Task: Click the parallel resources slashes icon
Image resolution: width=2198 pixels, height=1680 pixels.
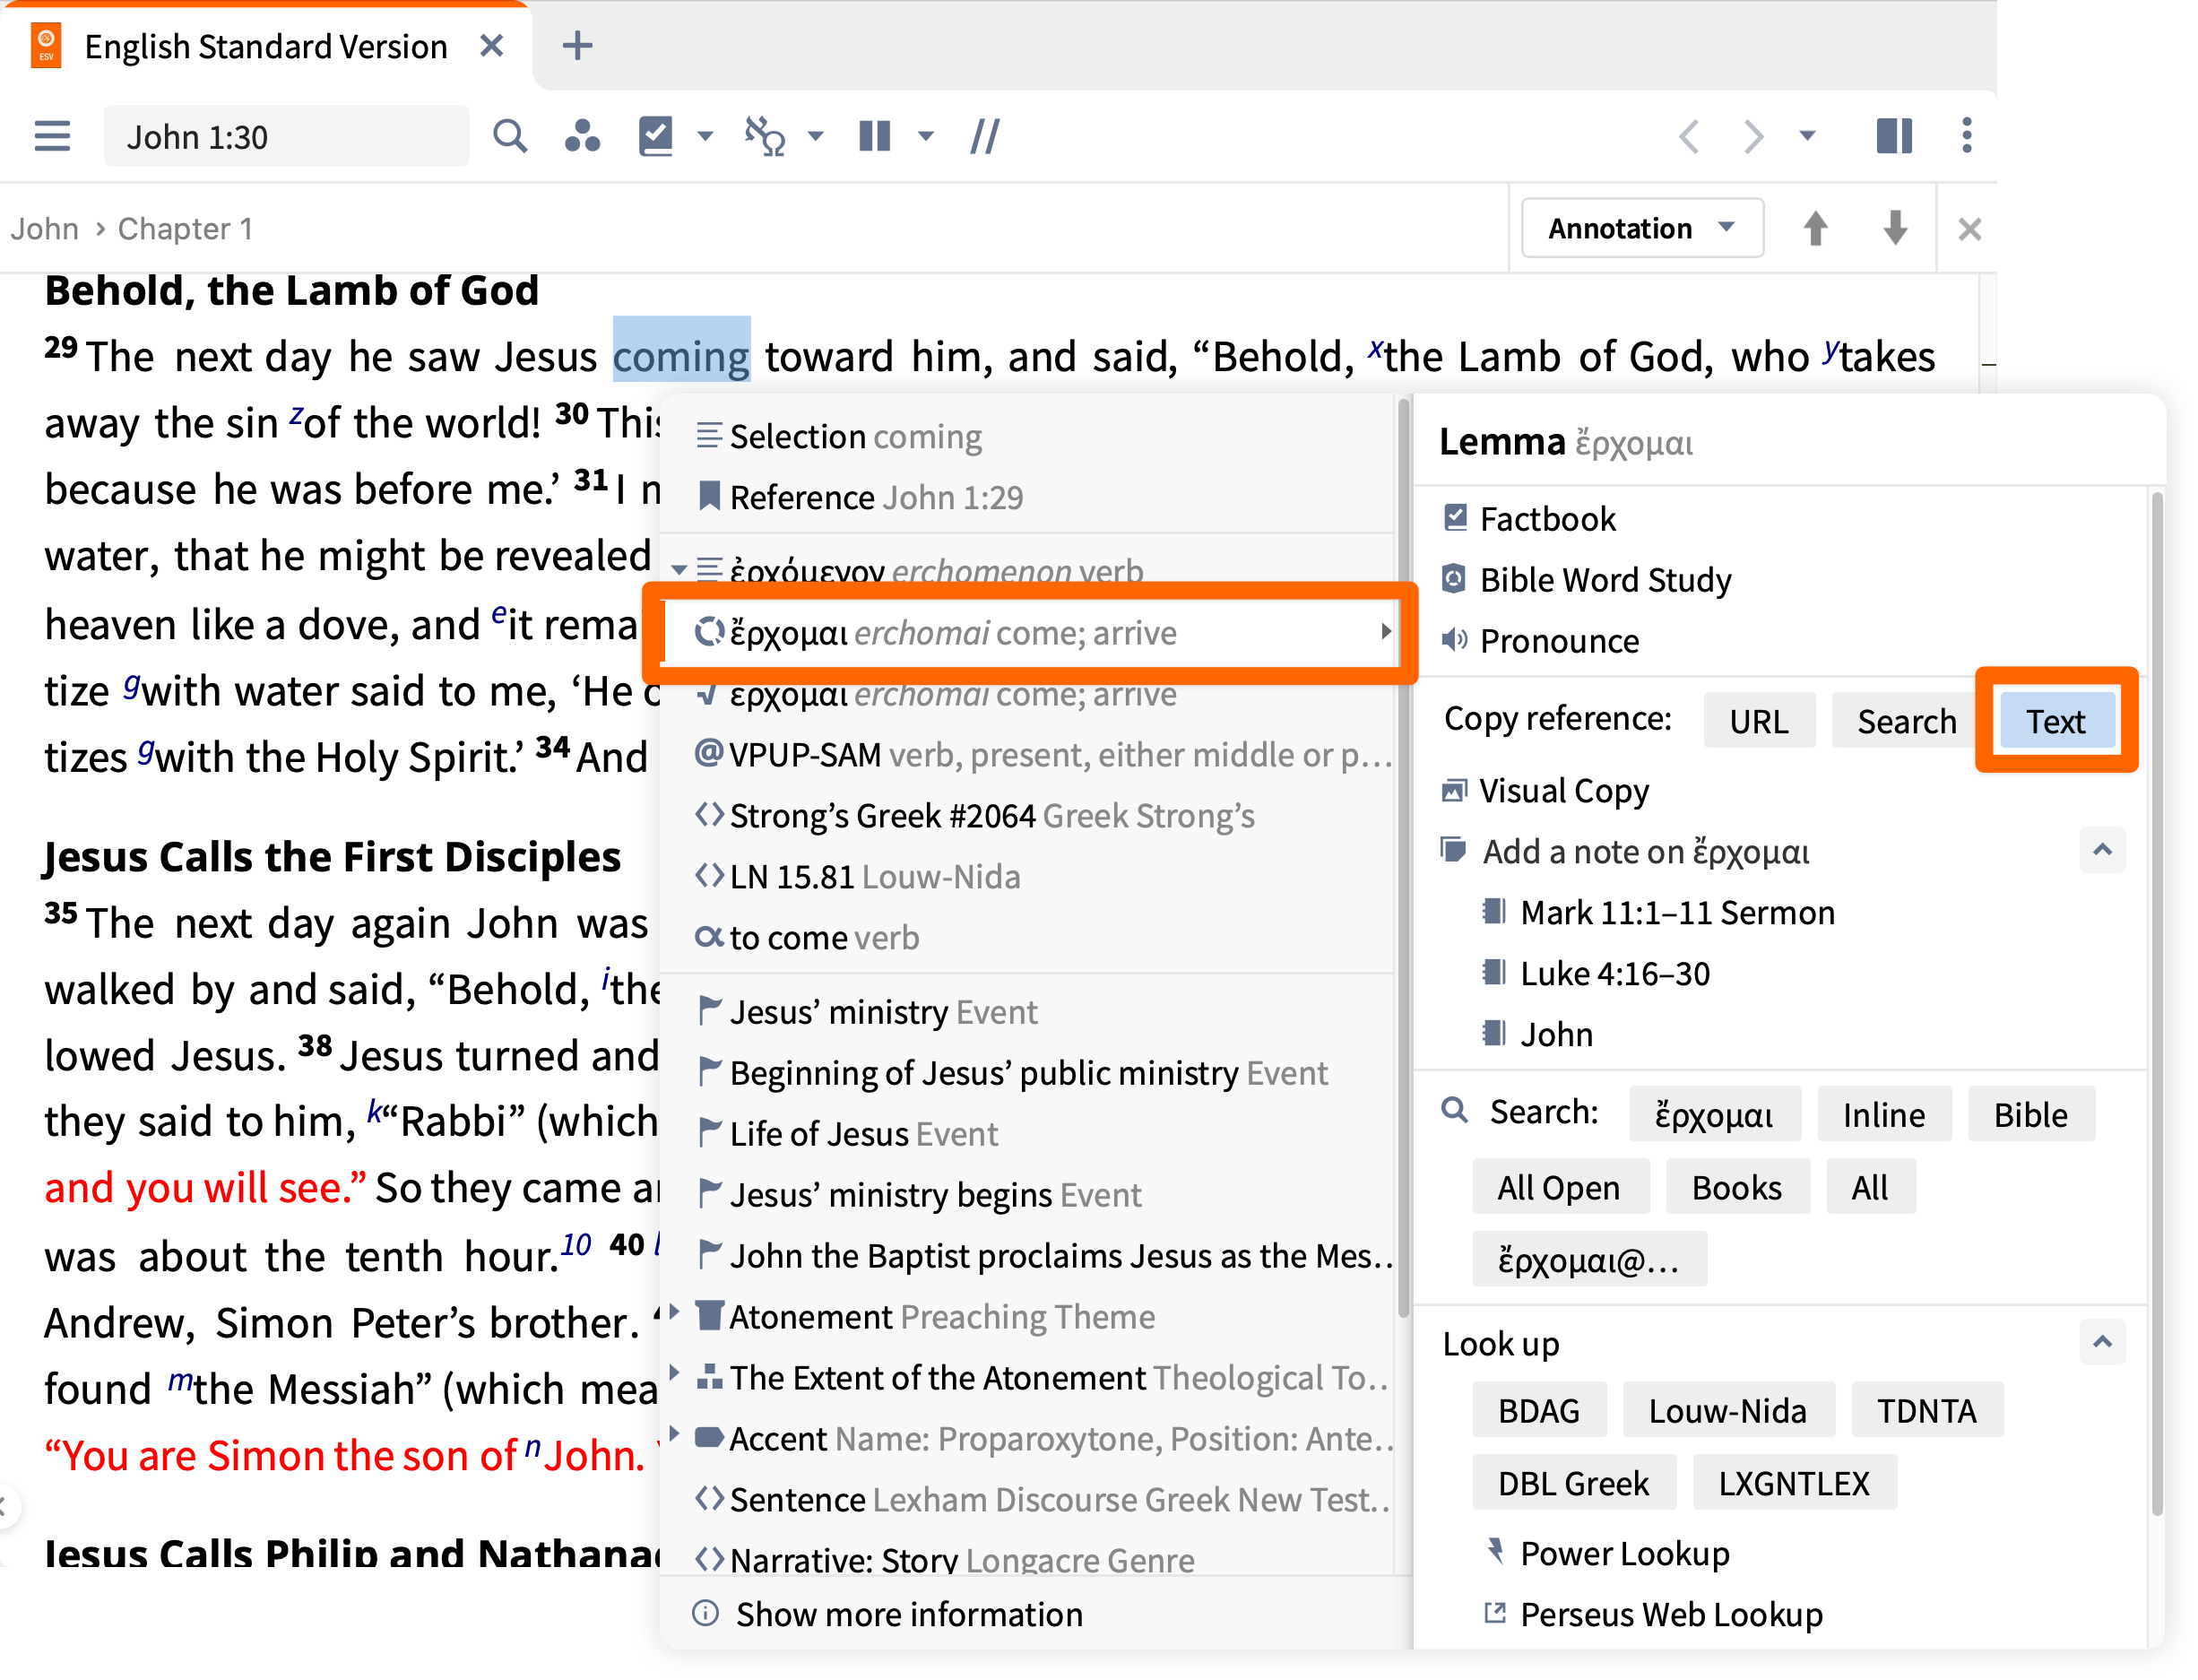Action: [x=985, y=136]
